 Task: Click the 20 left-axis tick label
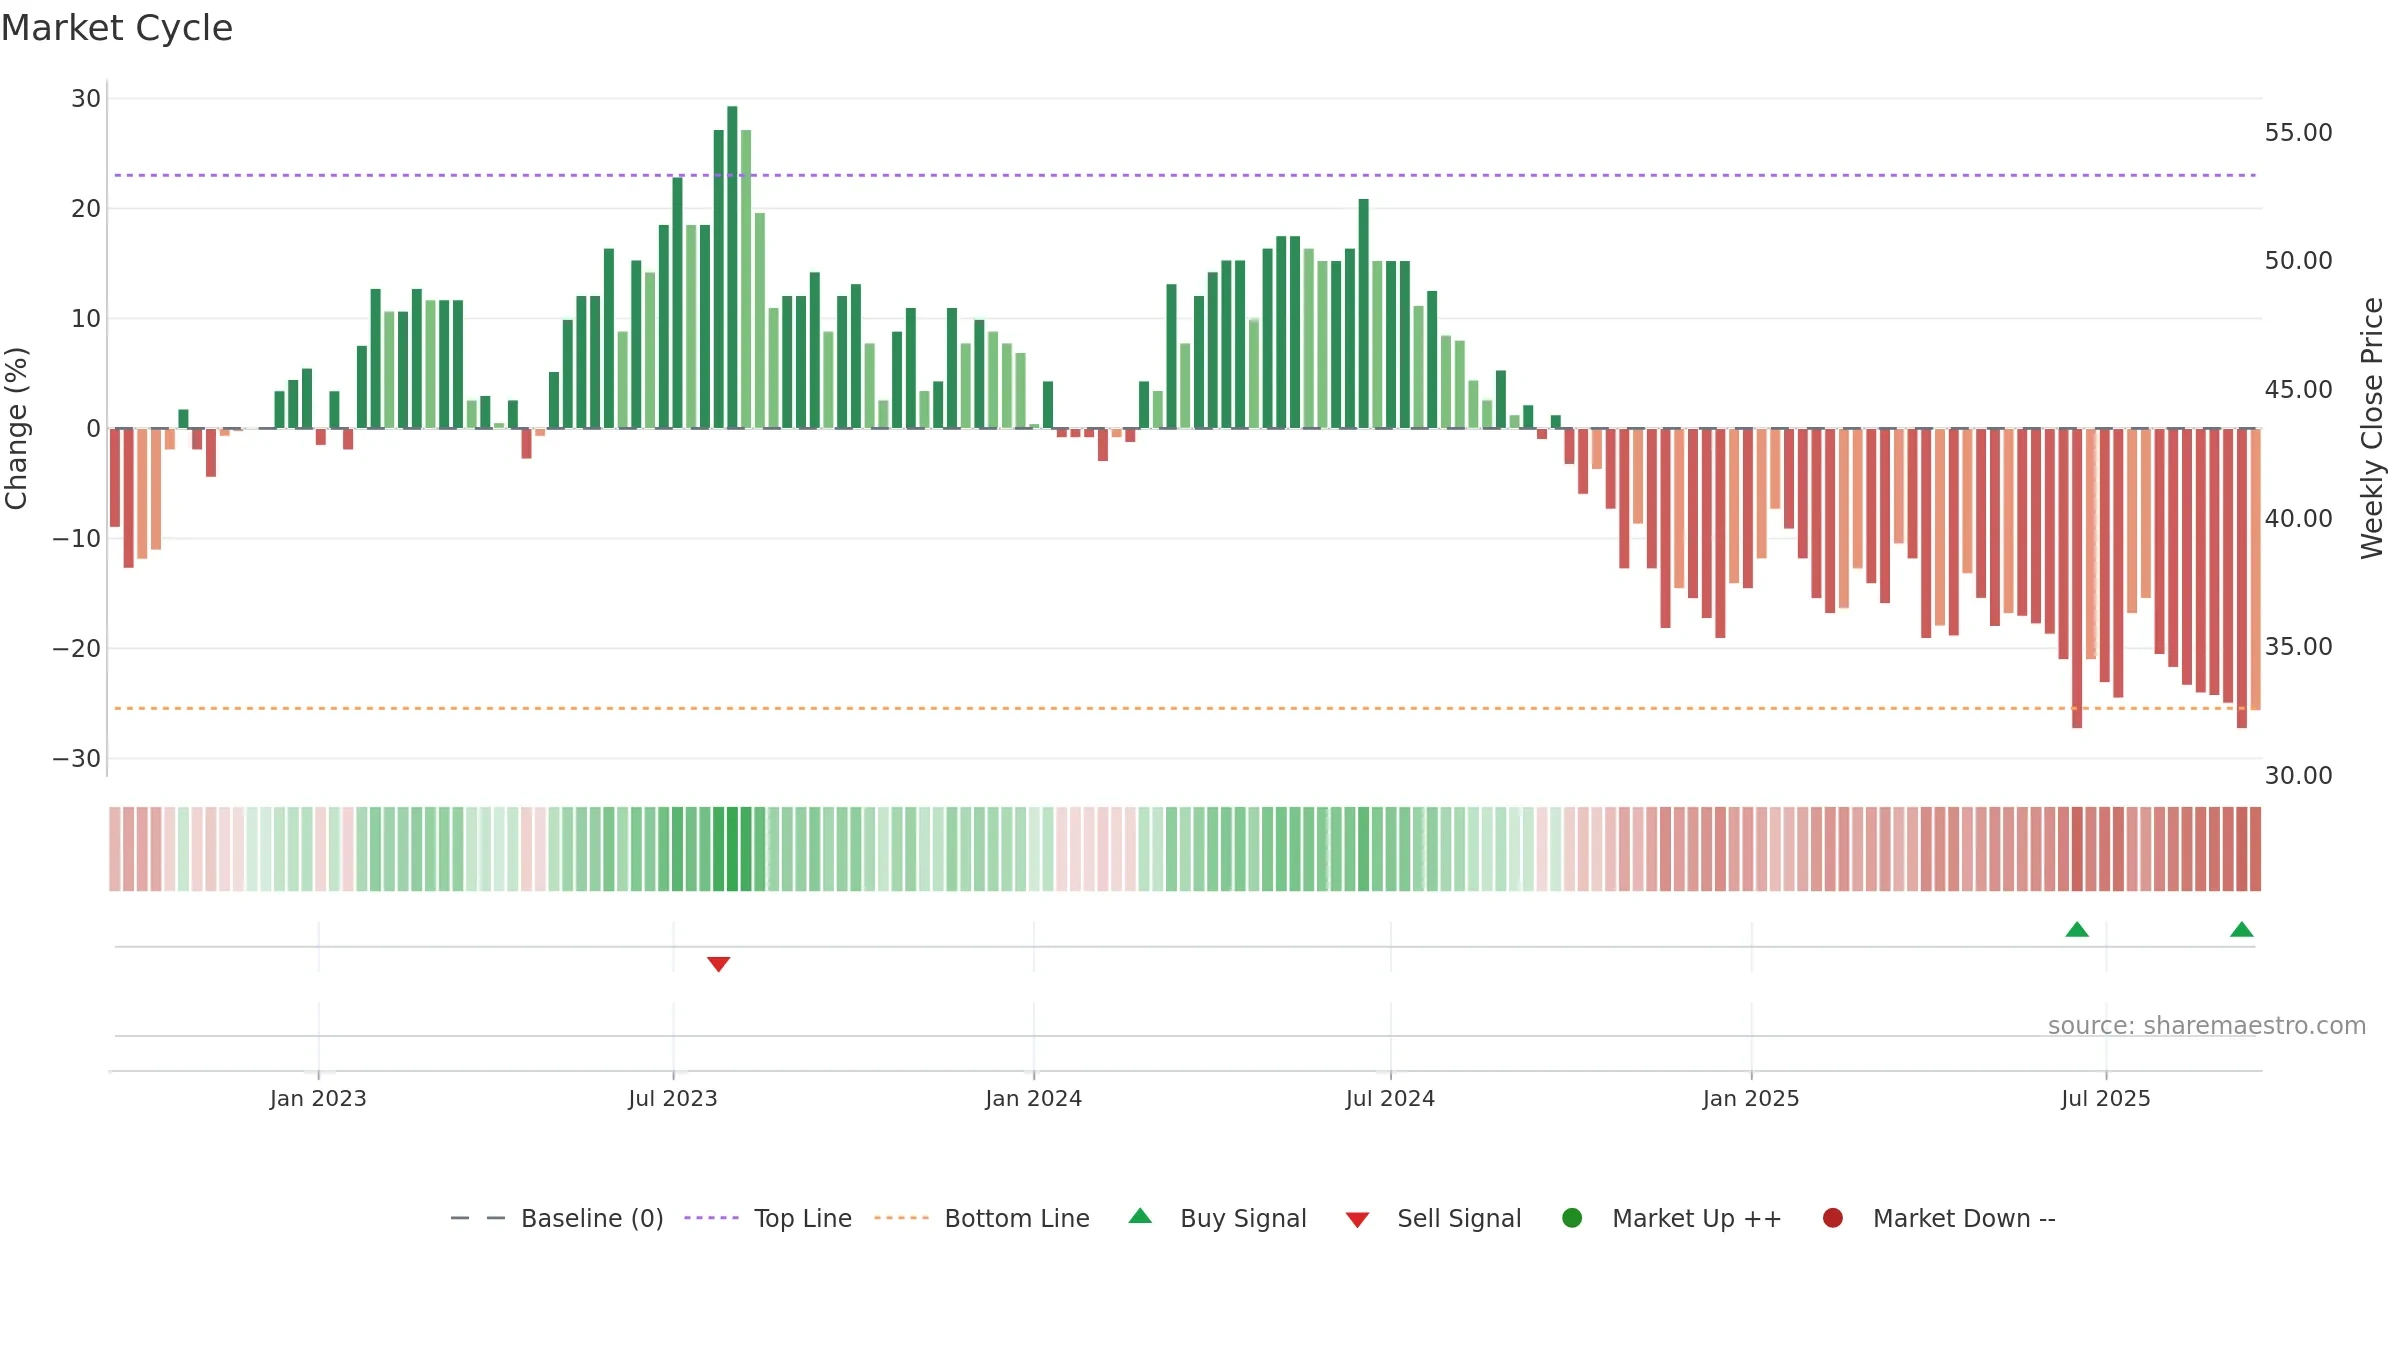coord(86,209)
